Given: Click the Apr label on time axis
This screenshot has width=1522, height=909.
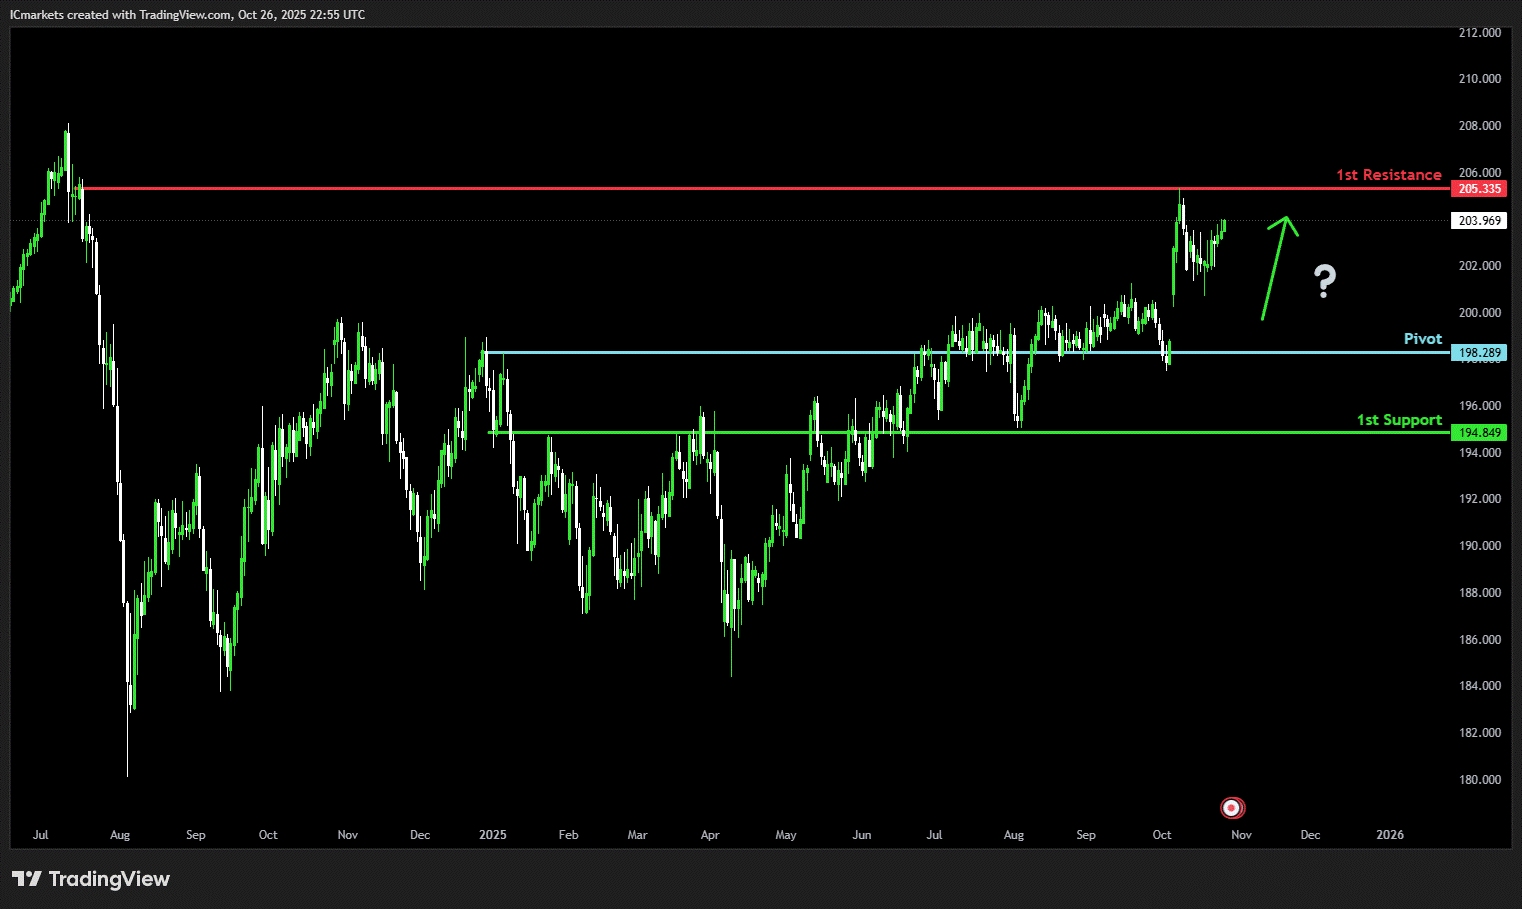Looking at the screenshot, I should [x=710, y=835].
